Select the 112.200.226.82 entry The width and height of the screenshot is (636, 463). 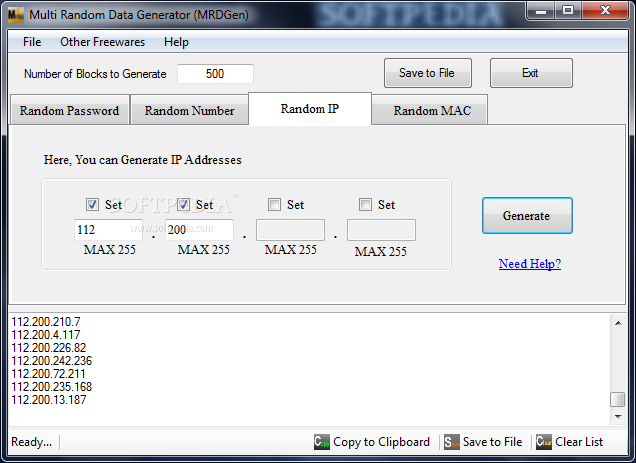point(49,348)
